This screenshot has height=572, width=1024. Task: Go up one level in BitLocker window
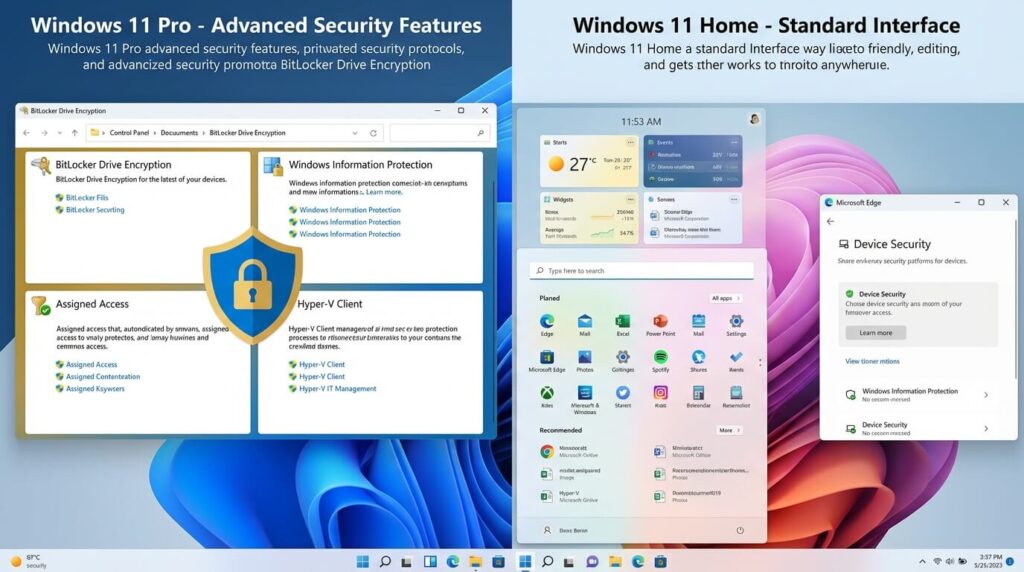[x=74, y=133]
